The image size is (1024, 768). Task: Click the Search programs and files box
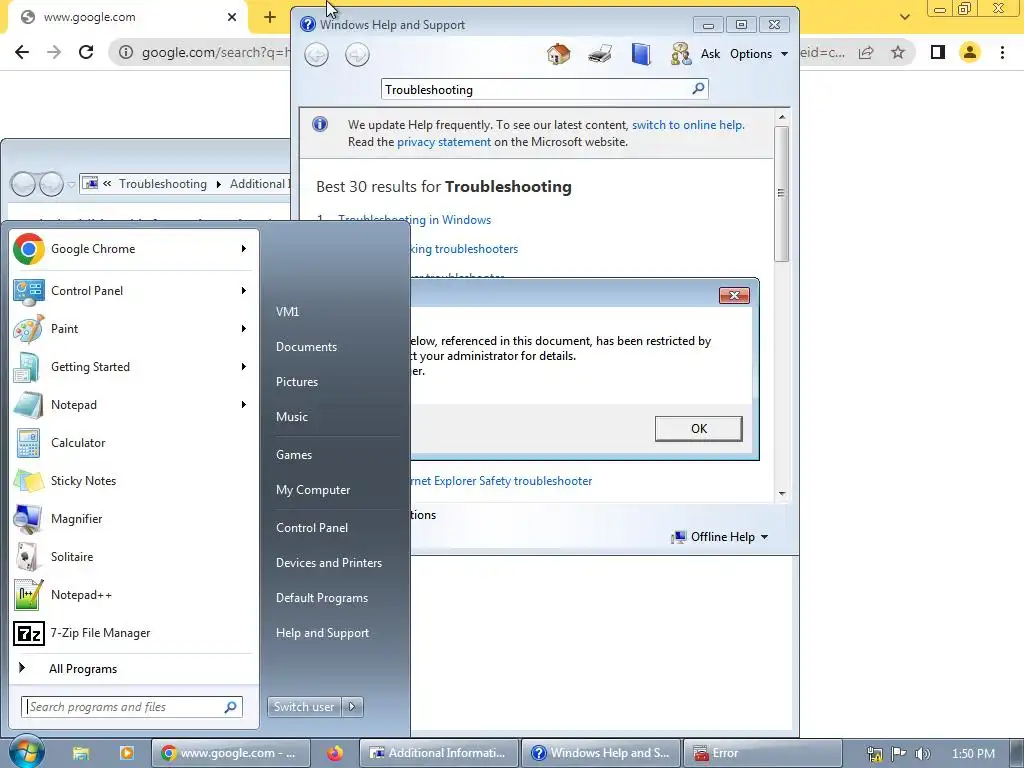132,707
